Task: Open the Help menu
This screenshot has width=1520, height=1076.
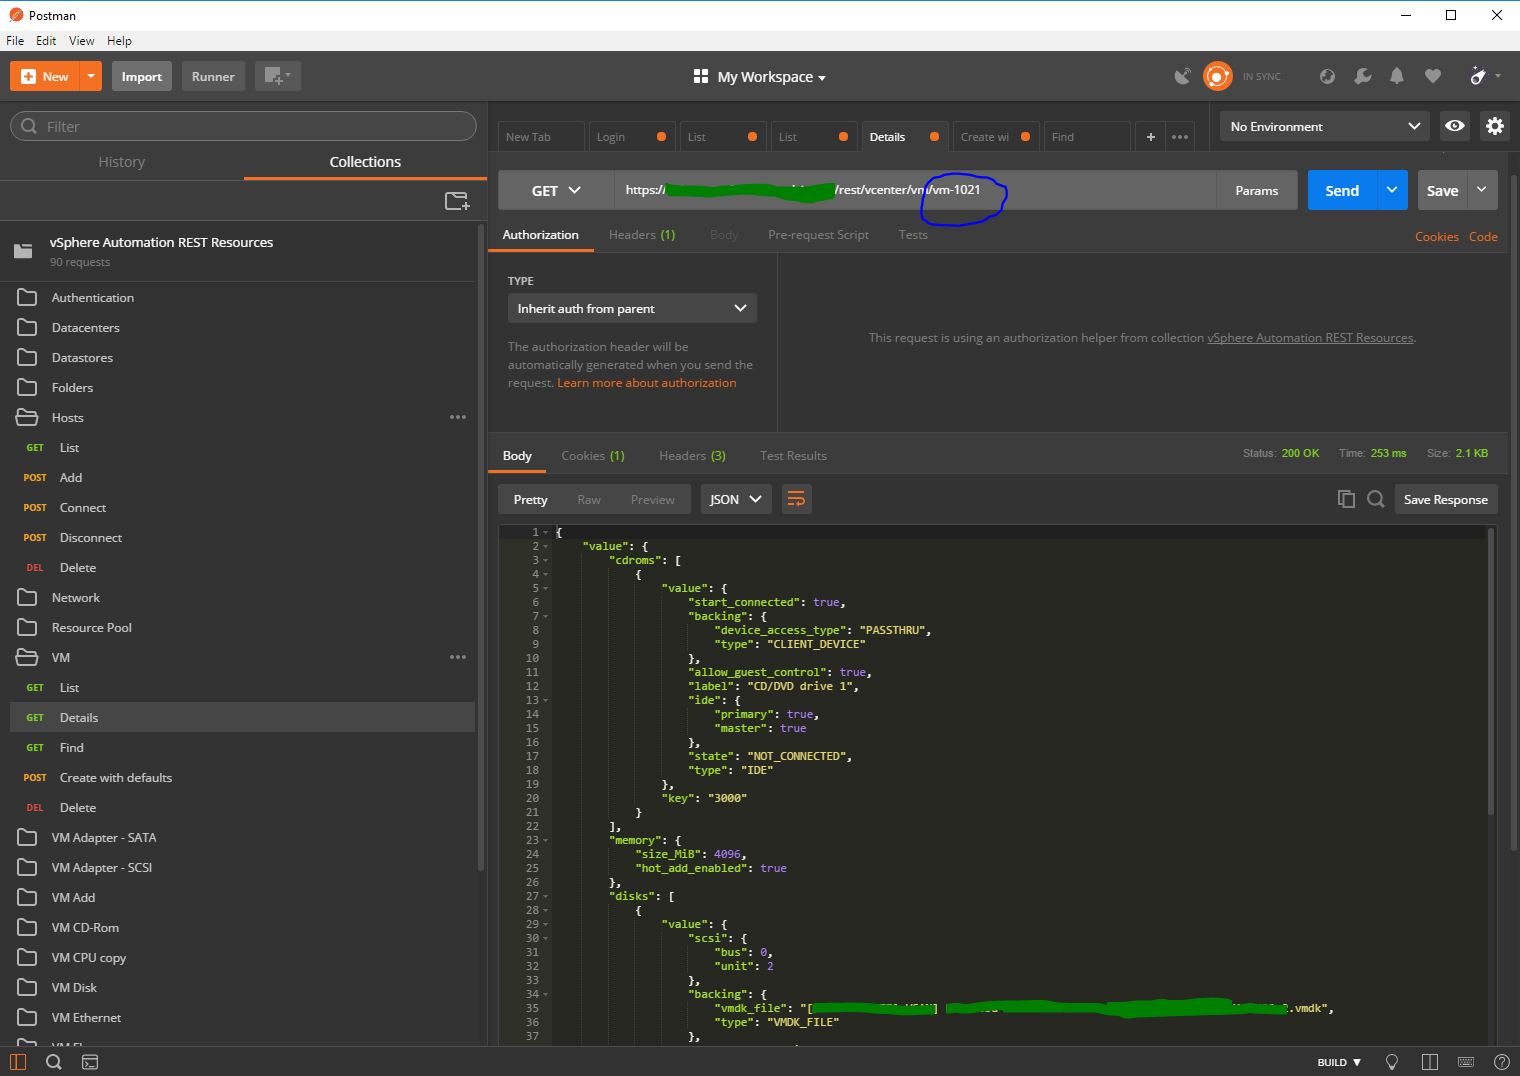Action: tap(119, 41)
